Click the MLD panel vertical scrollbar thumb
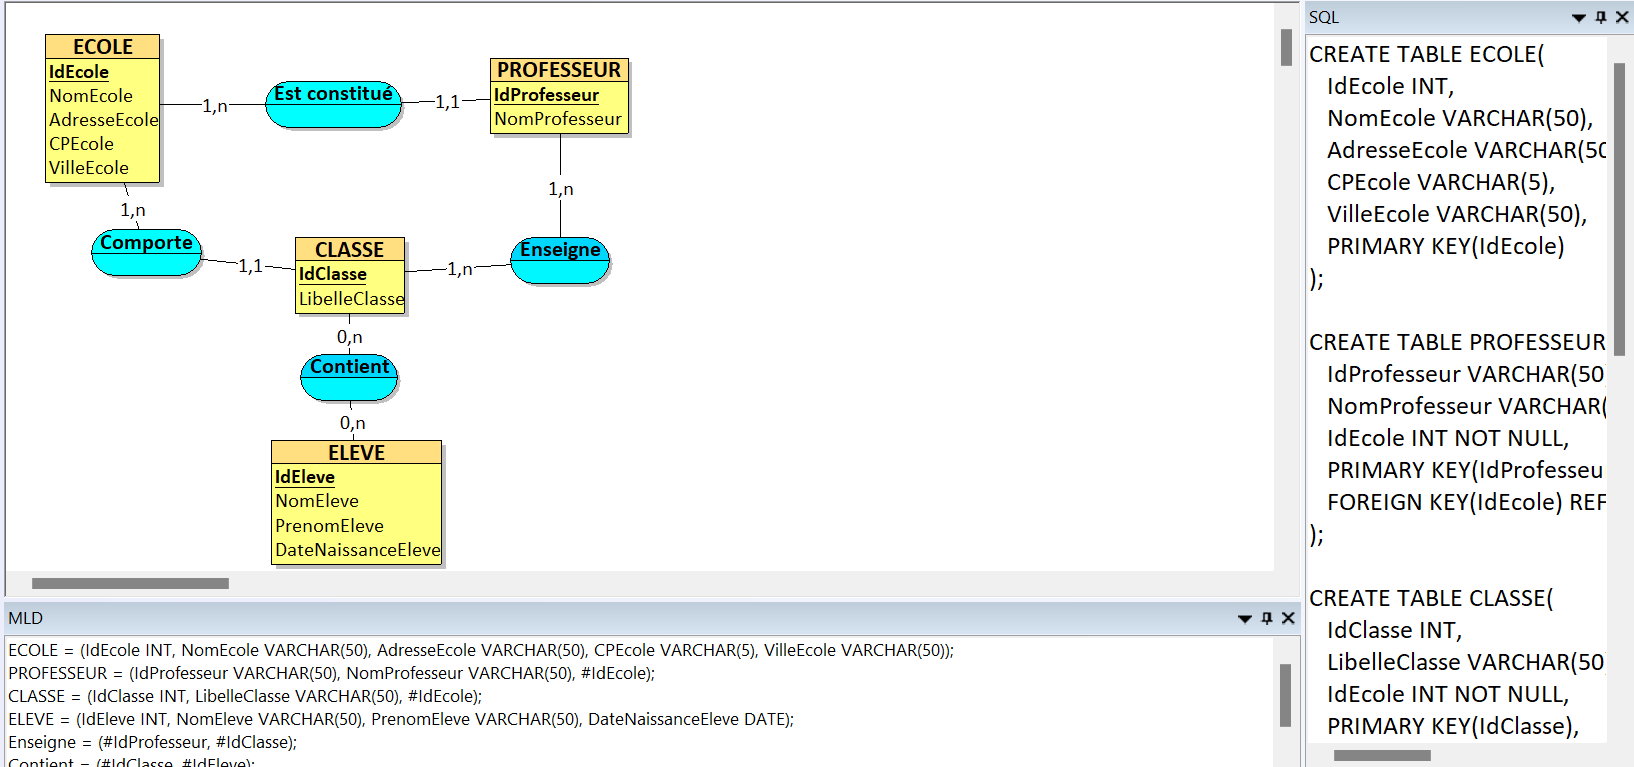Screen dimensions: 1634x767 tap(1285, 696)
